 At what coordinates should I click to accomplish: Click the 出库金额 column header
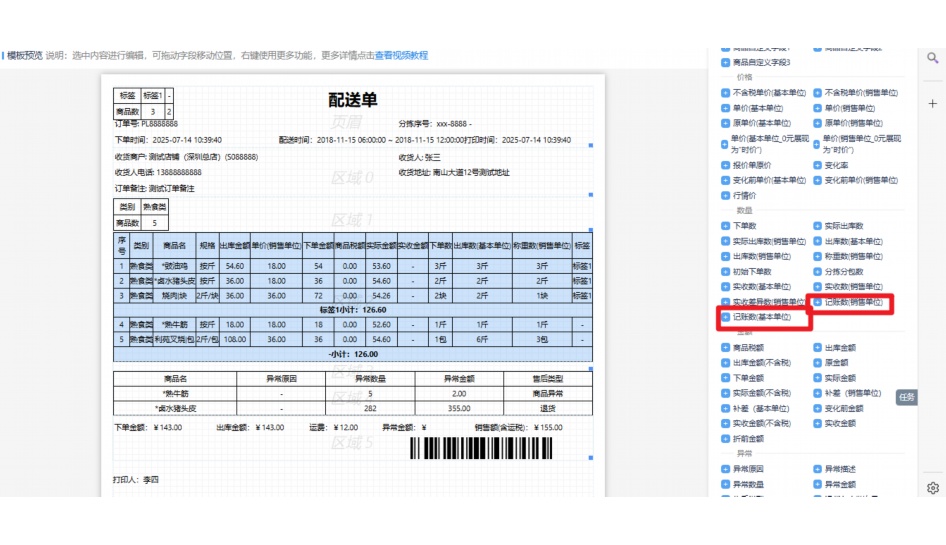pos(235,245)
